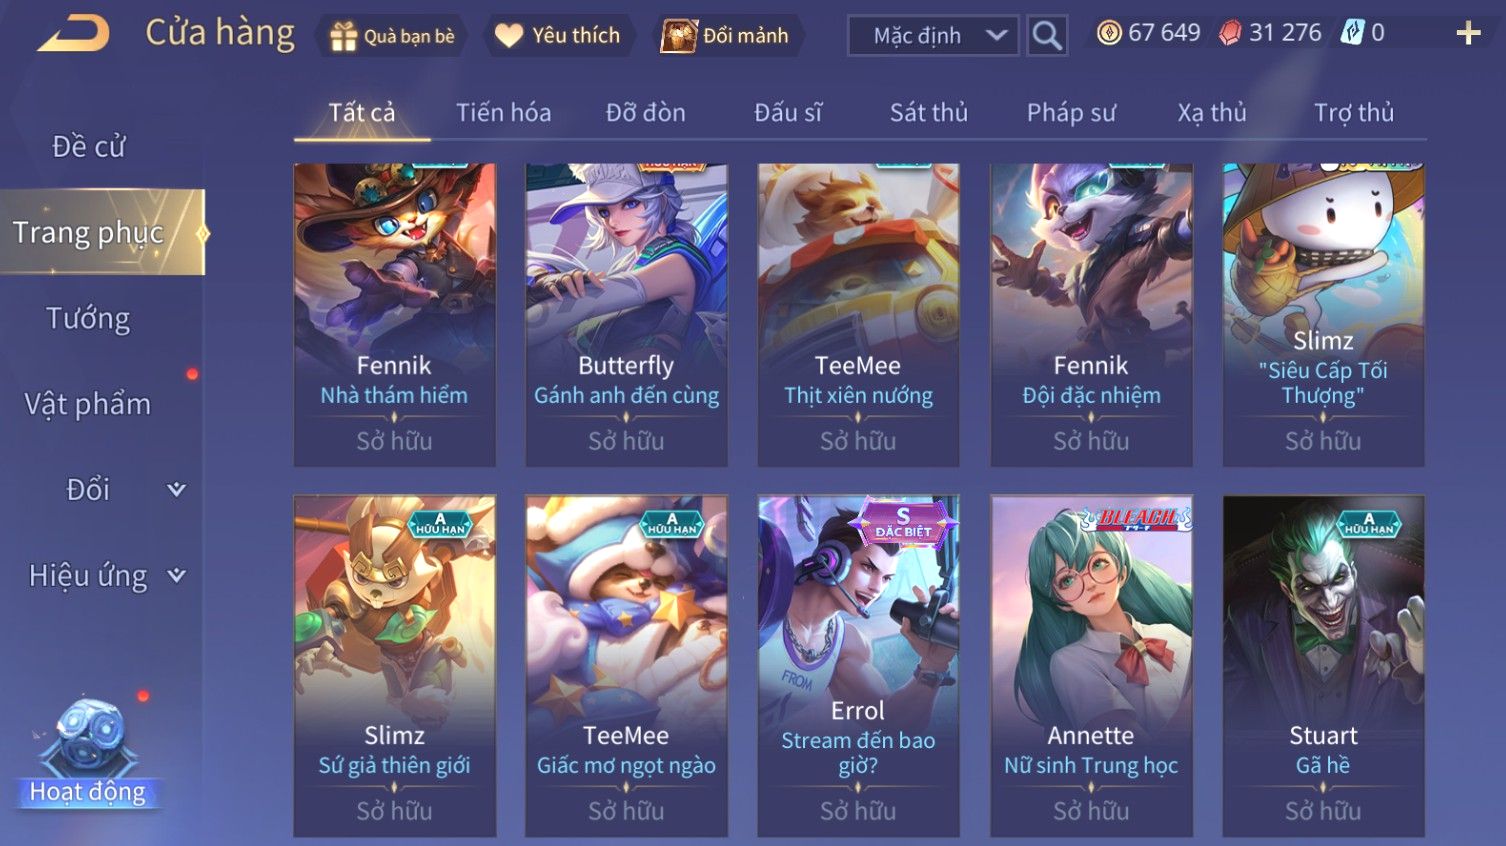
Task: Go to Tướng in the sidebar
Action: (88, 318)
